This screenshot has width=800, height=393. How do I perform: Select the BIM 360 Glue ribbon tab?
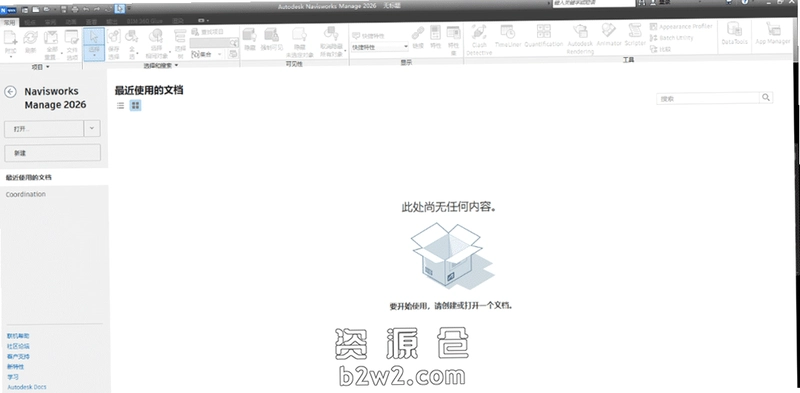[x=145, y=21]
